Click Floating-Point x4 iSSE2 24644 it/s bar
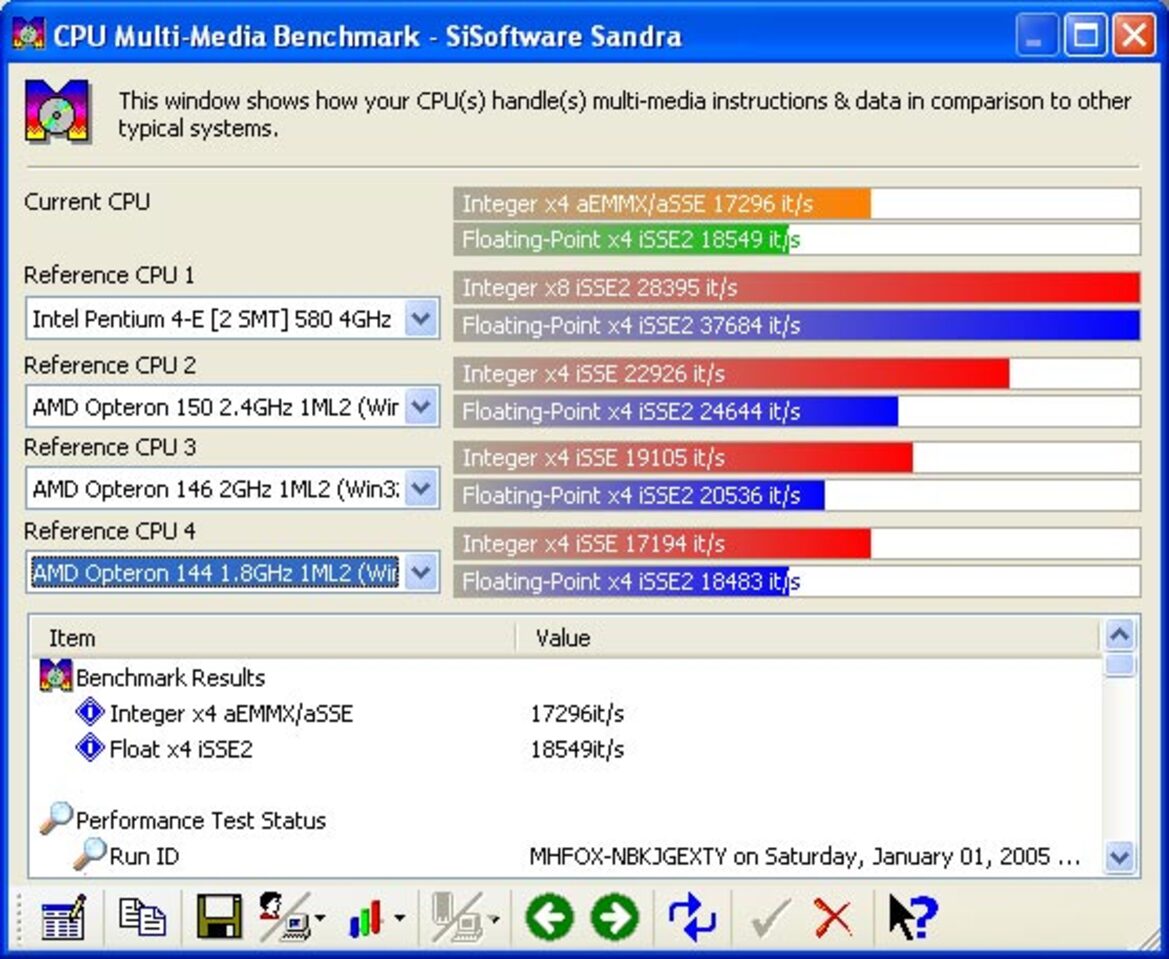This screenshot has height=959, width=1169. 797,411
